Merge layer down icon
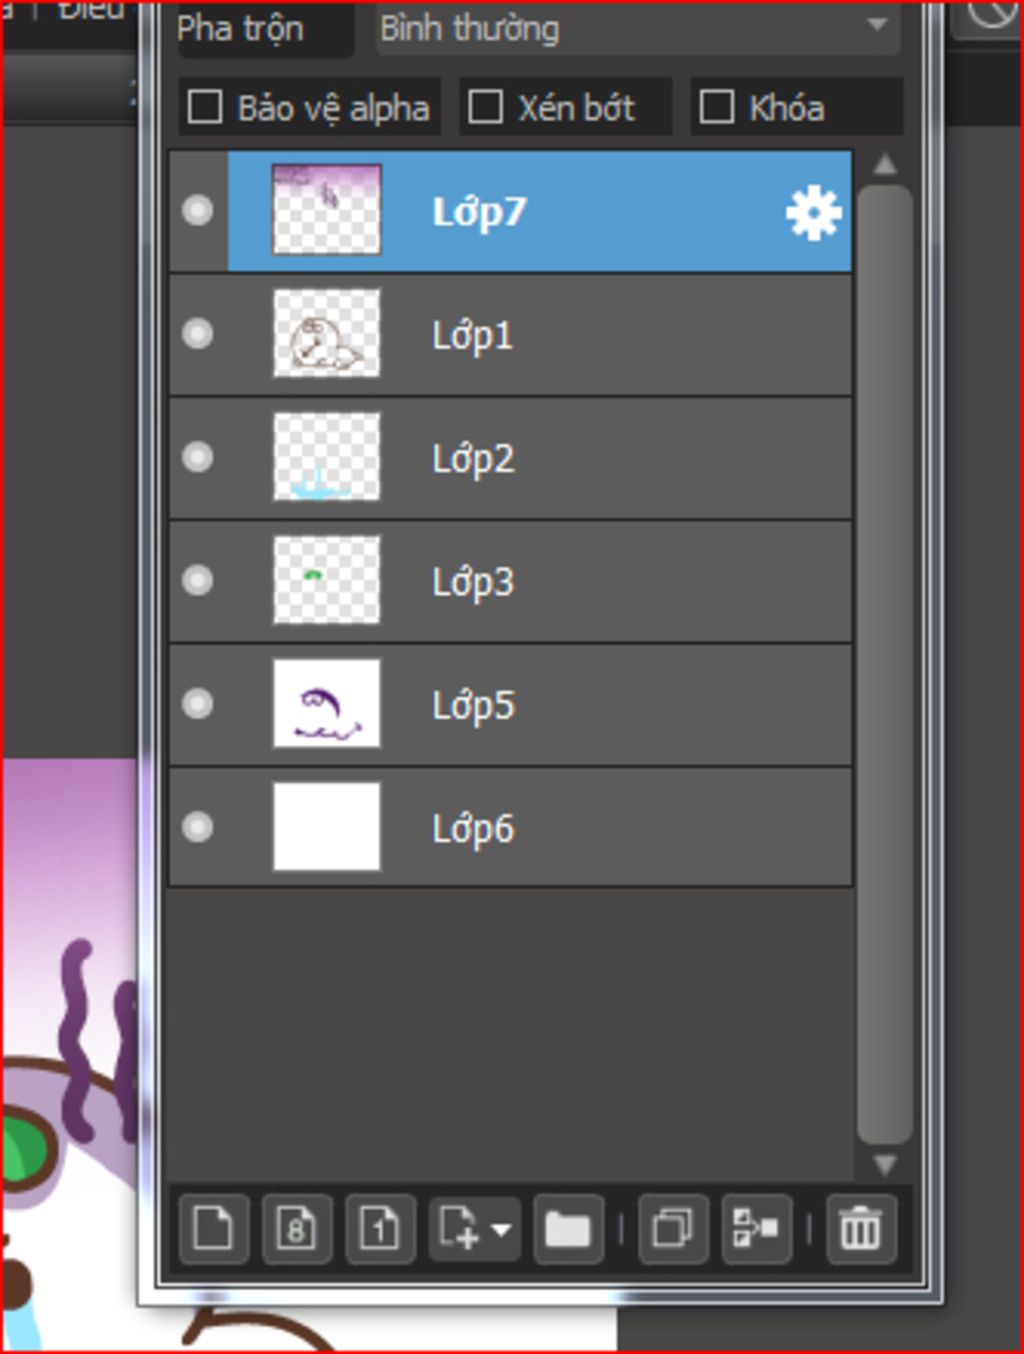 click(756, 1229)
